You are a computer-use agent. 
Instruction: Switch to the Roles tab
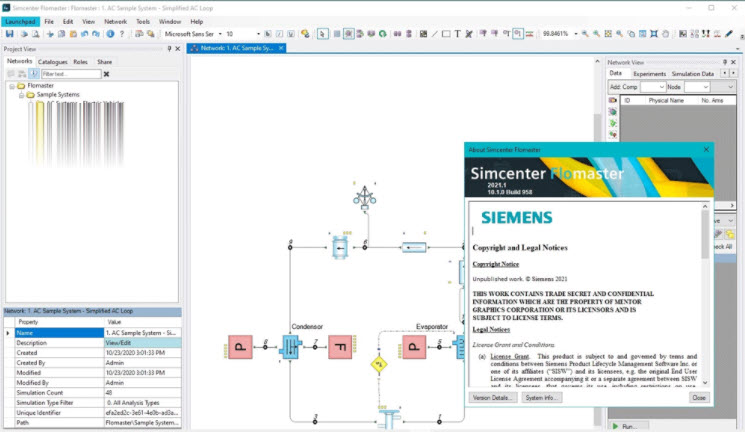click(x=80, y=62)
